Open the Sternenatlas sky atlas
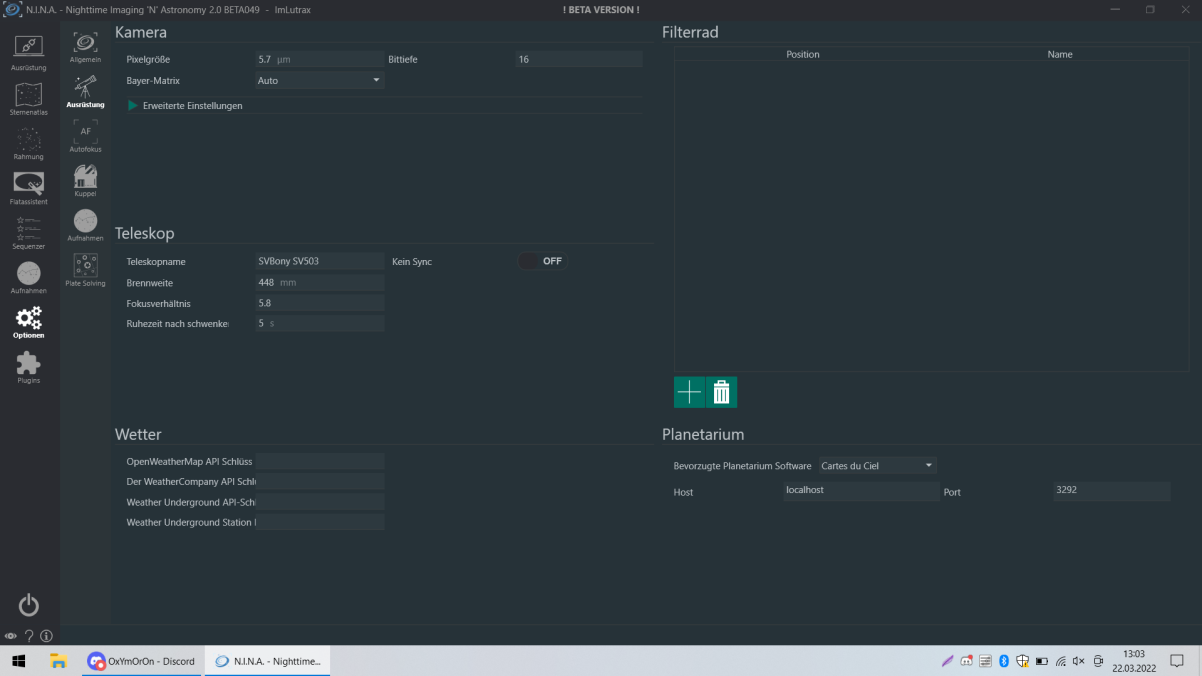The height and width of the screenshot is (676, 1202). tap(29, 98)
